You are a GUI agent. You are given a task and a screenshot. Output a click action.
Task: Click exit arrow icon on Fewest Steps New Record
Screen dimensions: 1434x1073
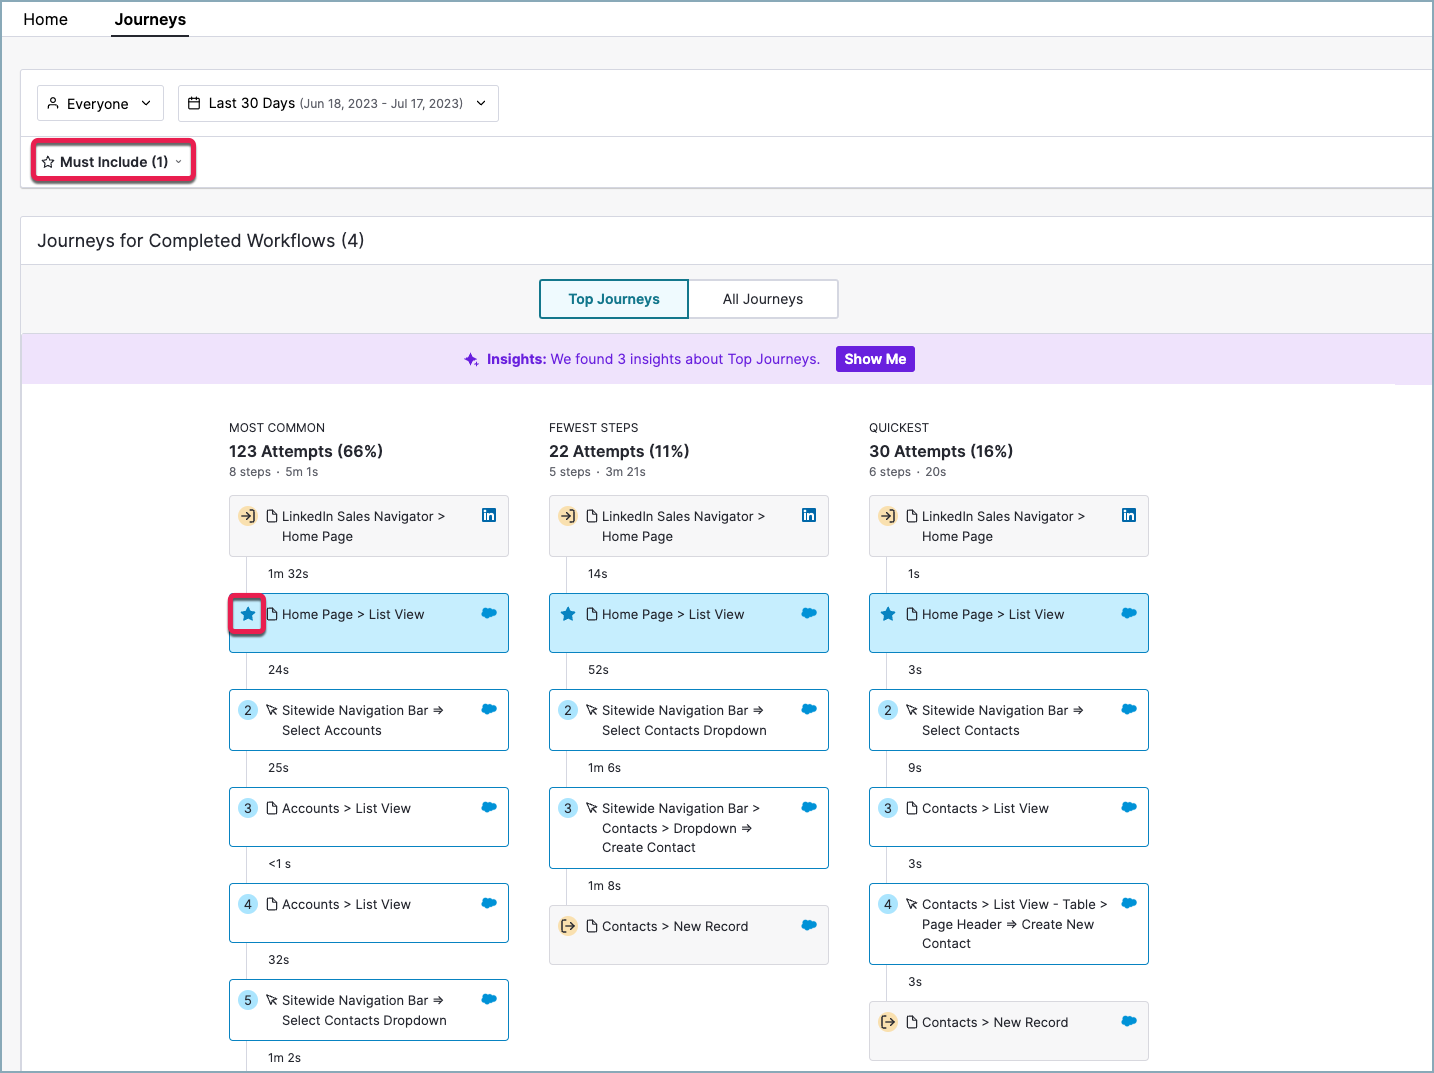click(x=568, y=926)
